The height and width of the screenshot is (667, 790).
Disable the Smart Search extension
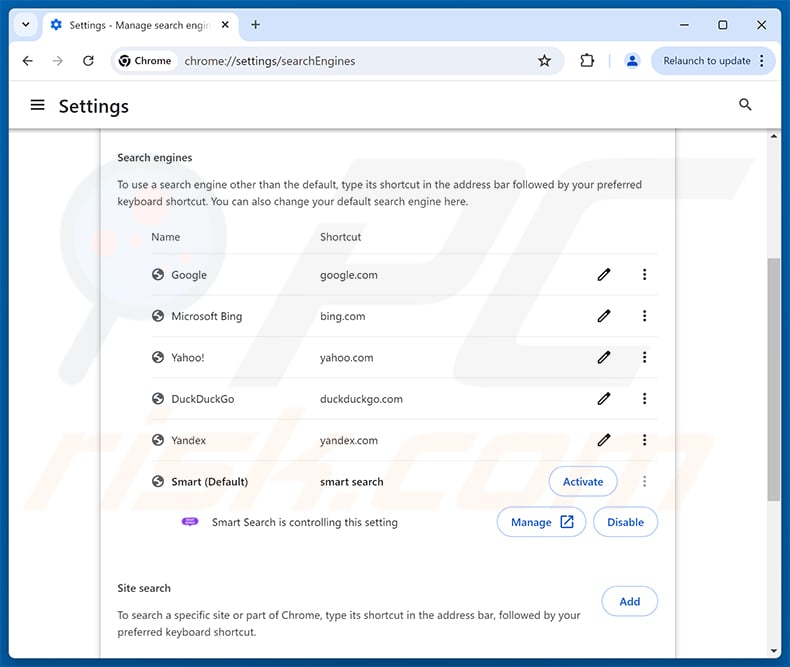625,522
